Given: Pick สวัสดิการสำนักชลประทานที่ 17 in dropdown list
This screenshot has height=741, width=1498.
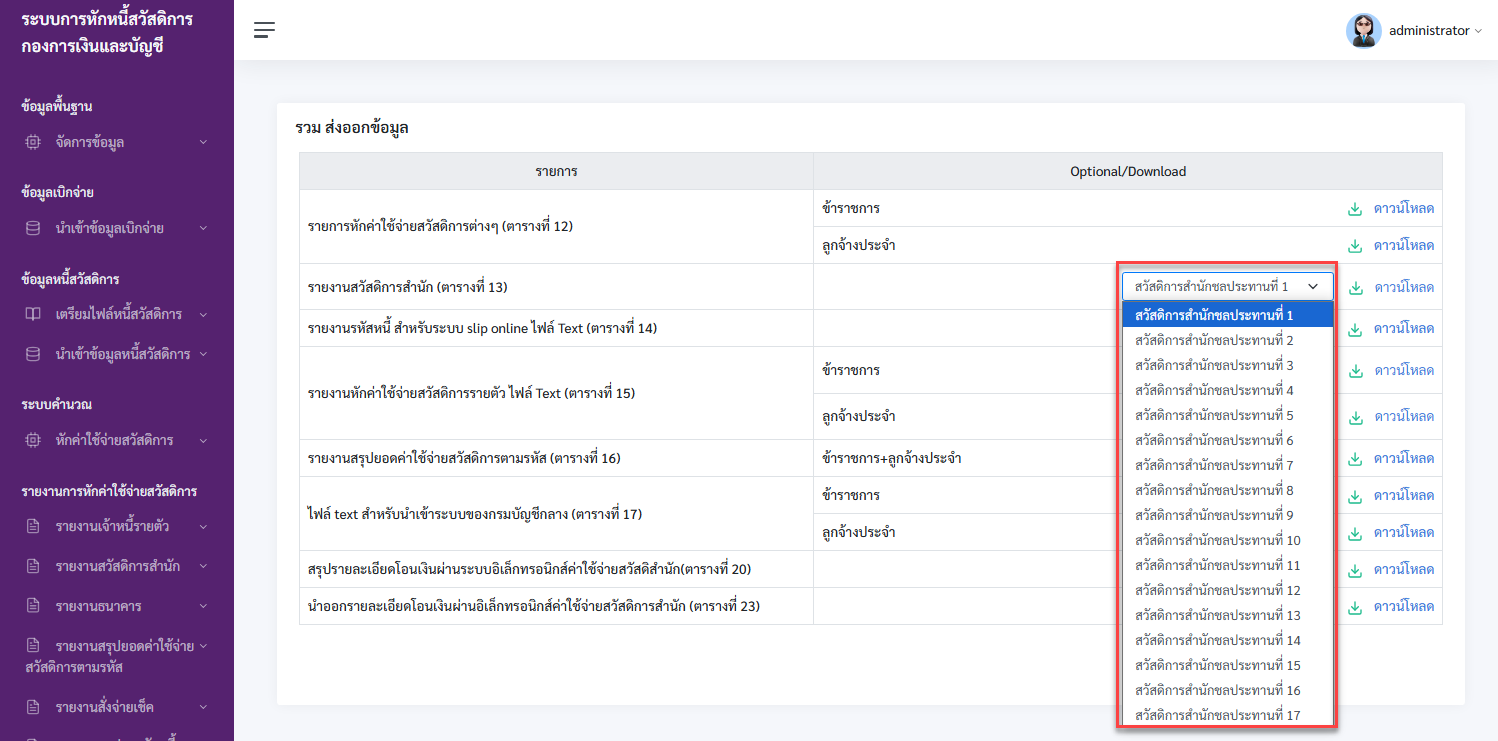Looking at the screenshot, I should [x=1227, y=715].
